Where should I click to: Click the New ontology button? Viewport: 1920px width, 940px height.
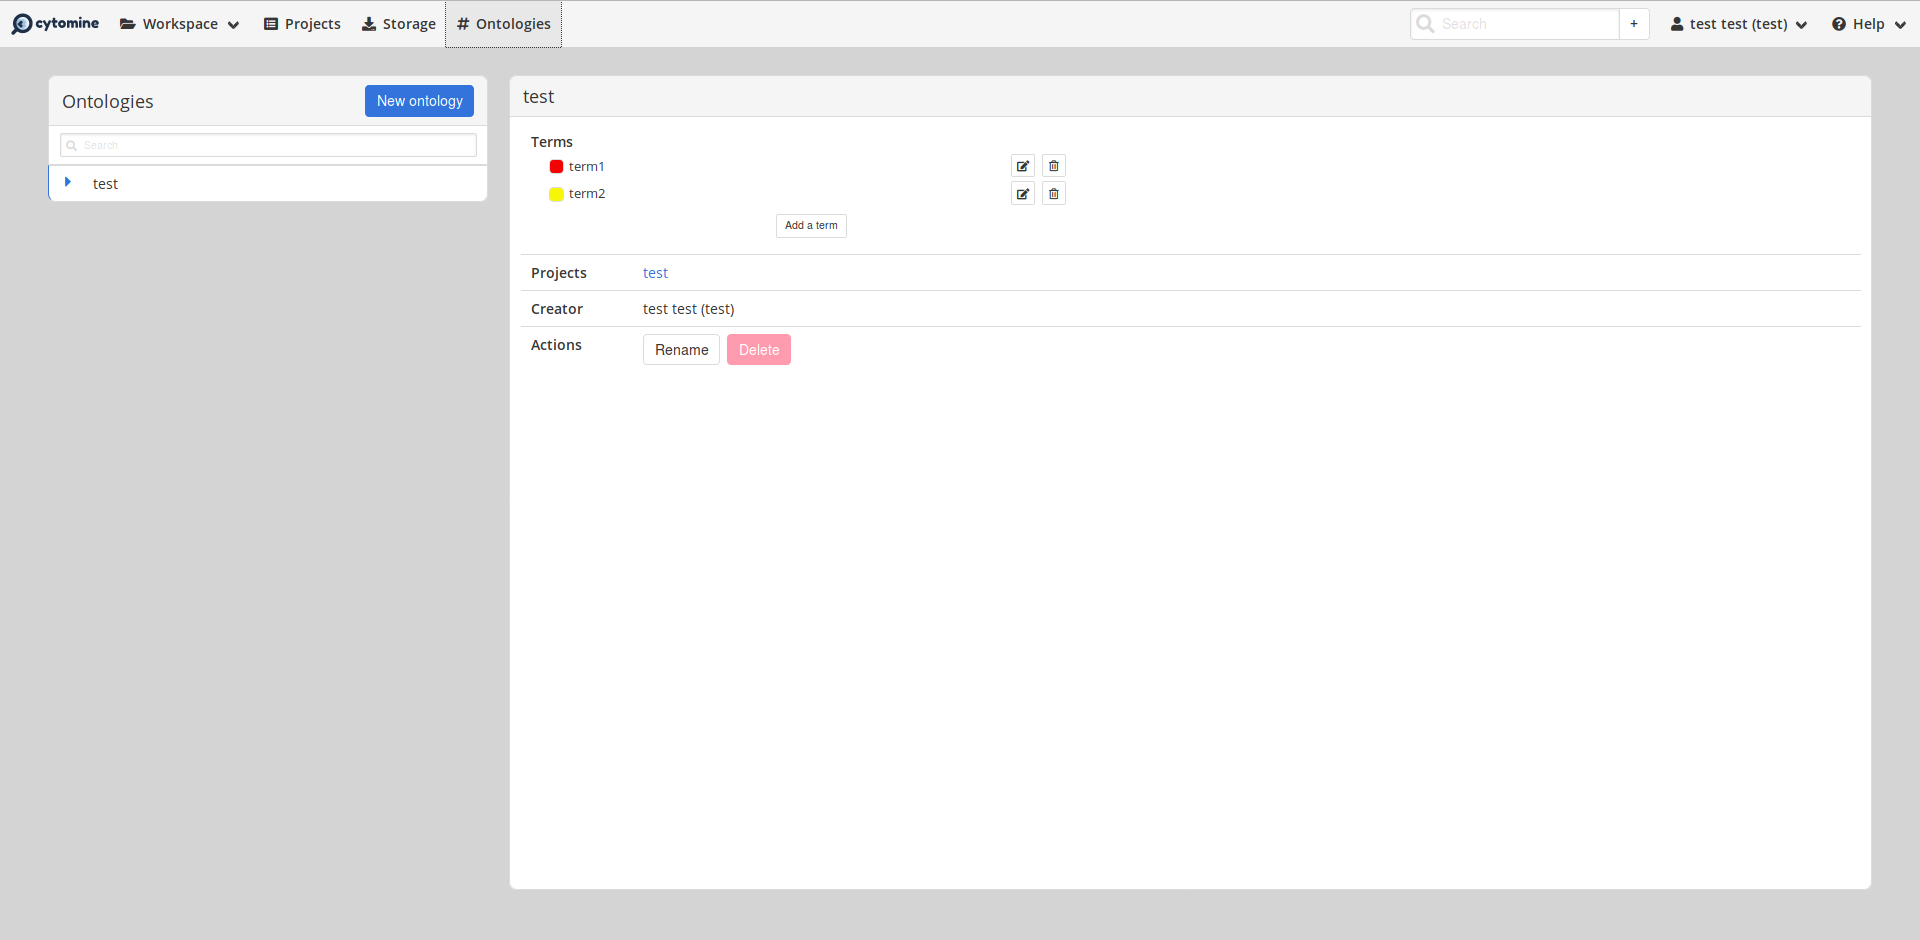coord(419,100)
